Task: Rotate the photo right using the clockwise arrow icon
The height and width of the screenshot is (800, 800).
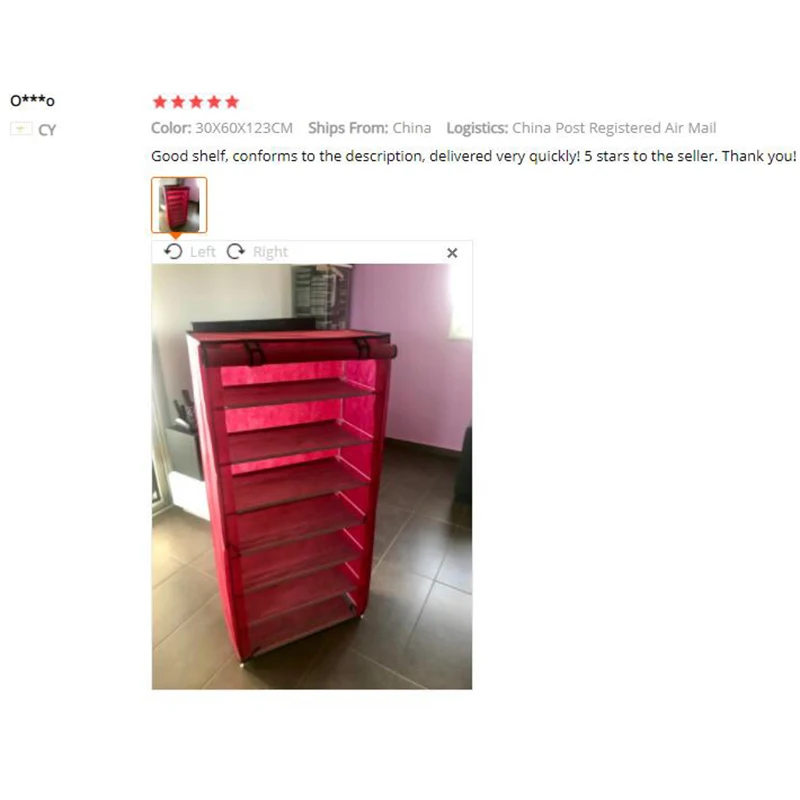Action: pyautogui.click(x=236, y=252)
